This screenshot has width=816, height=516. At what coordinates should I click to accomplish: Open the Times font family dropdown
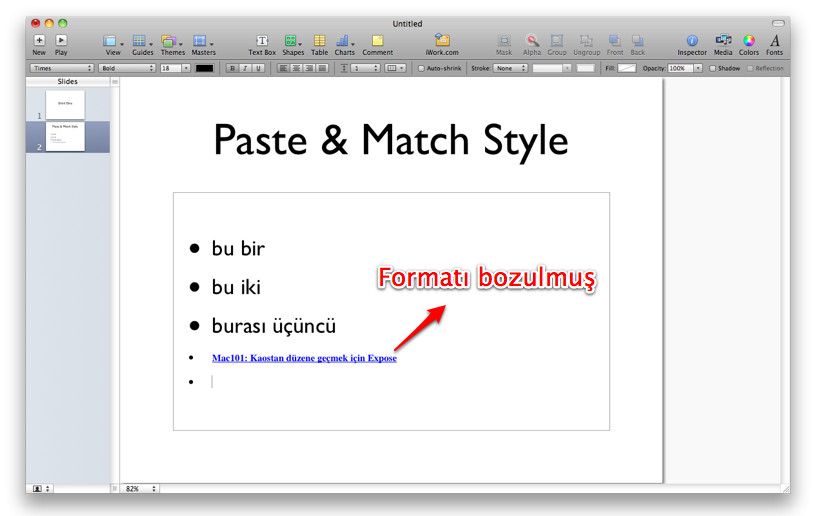point(62,69)
